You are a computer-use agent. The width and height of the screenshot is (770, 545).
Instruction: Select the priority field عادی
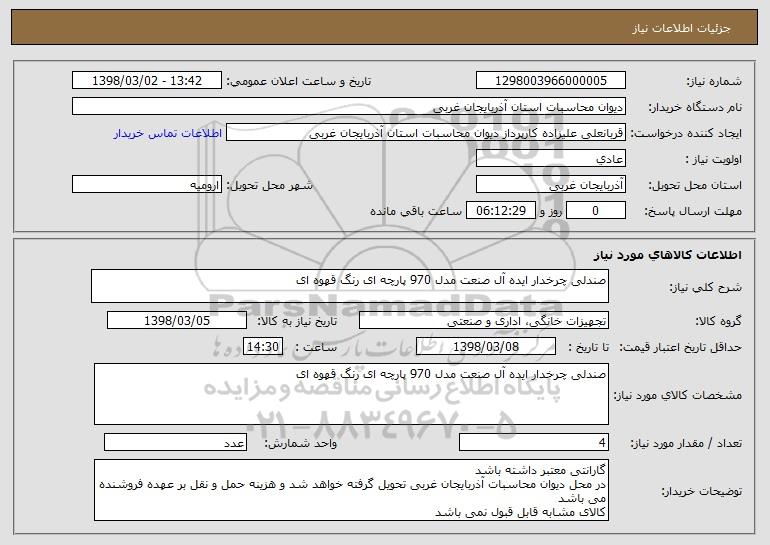click(x=550, y=159)
